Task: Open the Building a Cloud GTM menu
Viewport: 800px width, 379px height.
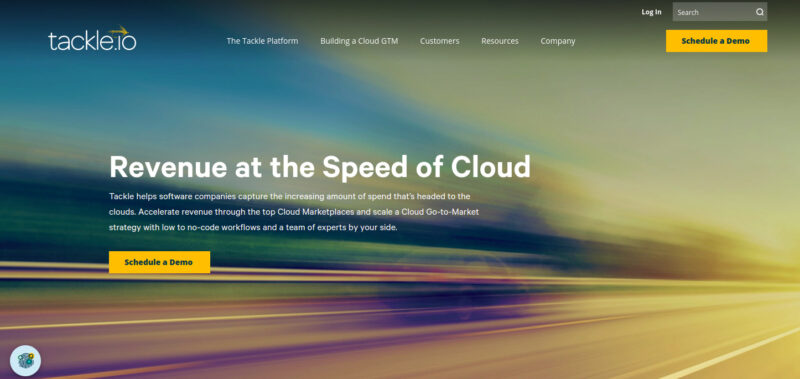Action: [x=359, y=41]
